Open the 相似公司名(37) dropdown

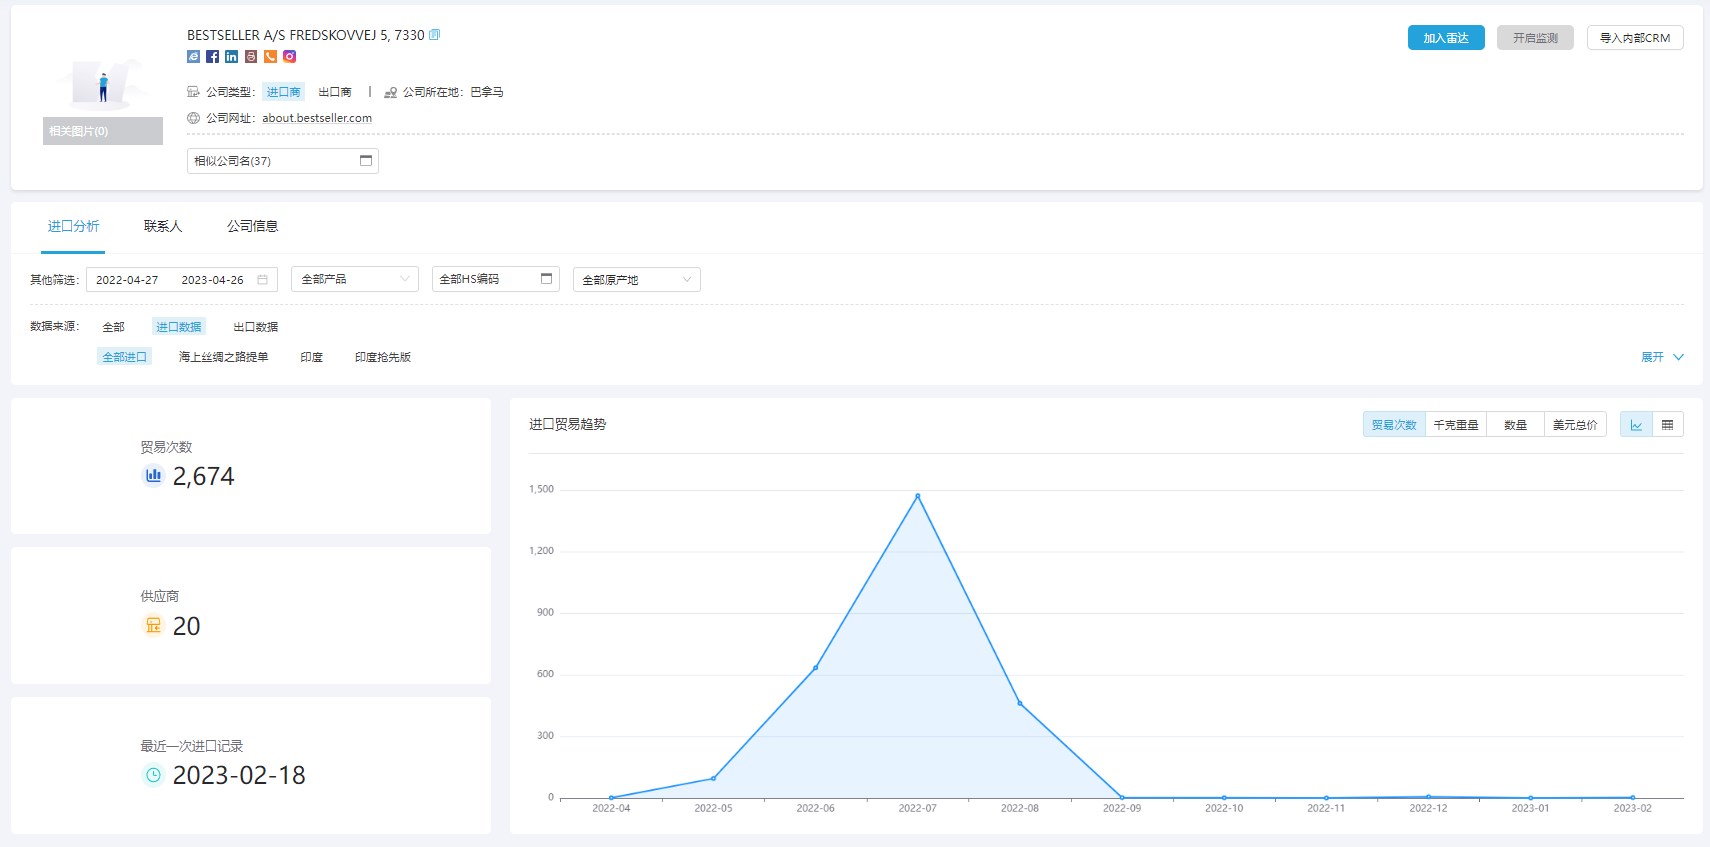click(283, 161)
